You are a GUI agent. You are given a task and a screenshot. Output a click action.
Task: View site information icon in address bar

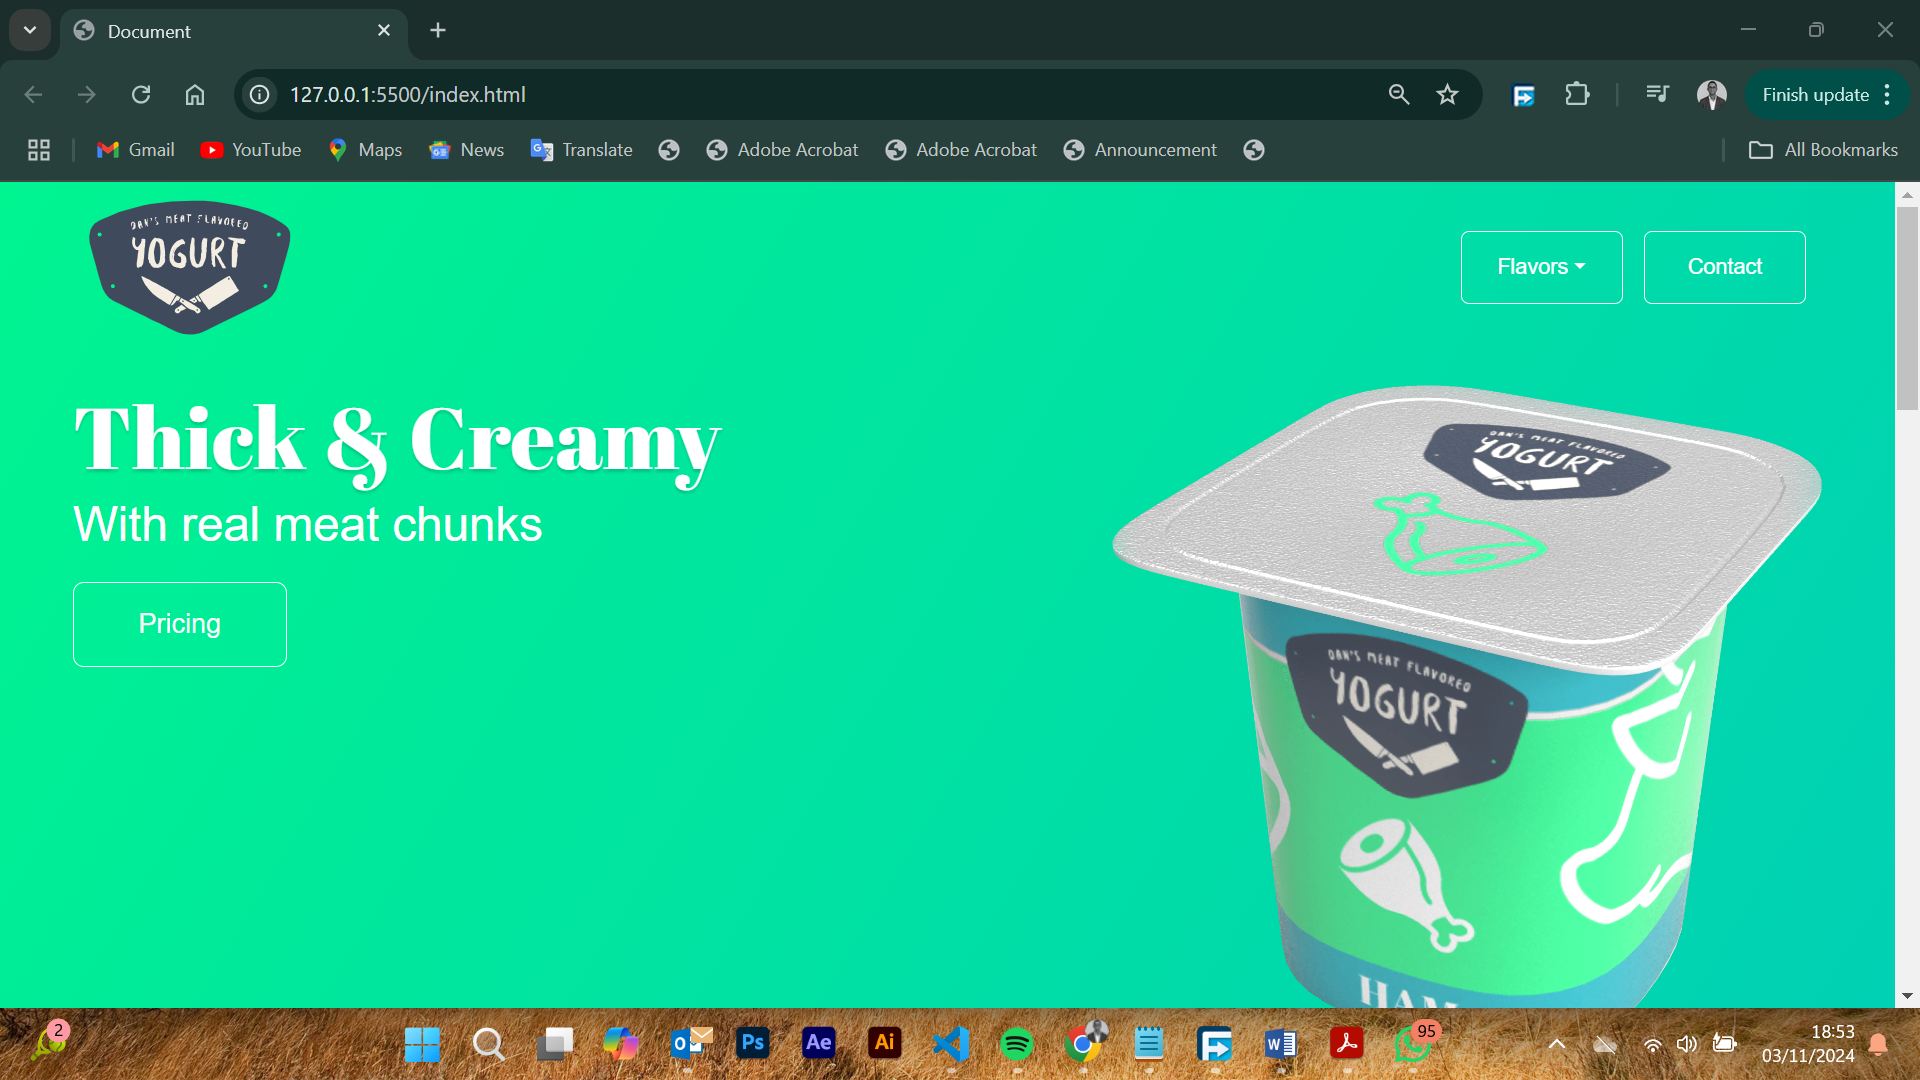click(x=260, y=95)
